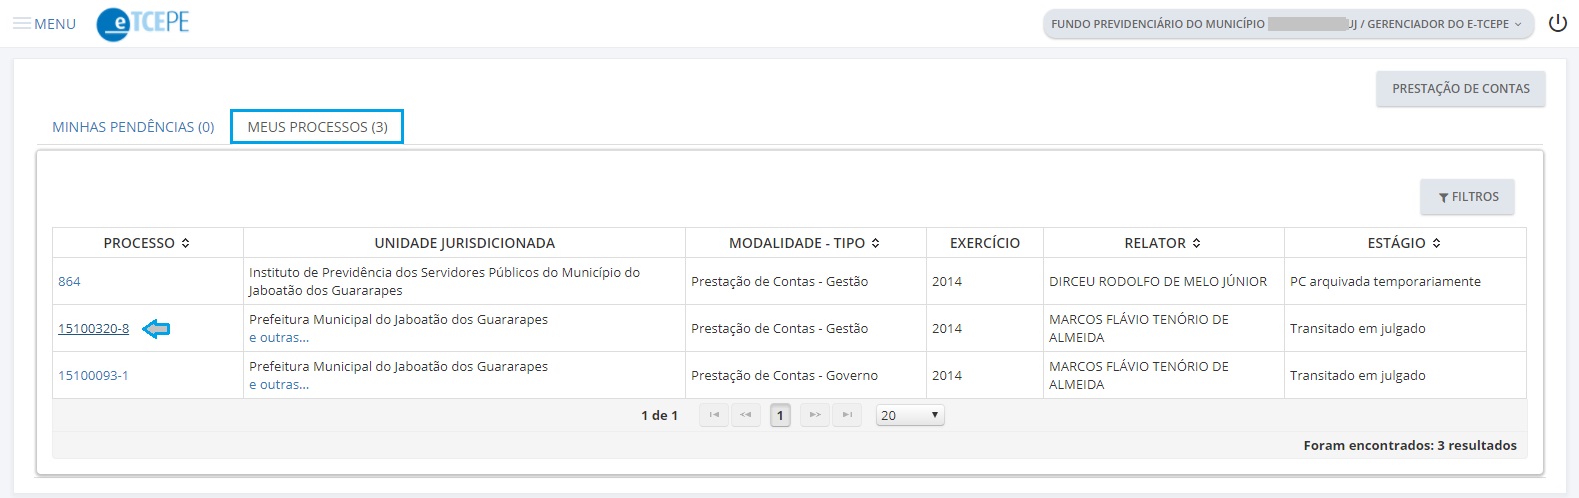Open the hamburger MENU icon

point(22,24)
